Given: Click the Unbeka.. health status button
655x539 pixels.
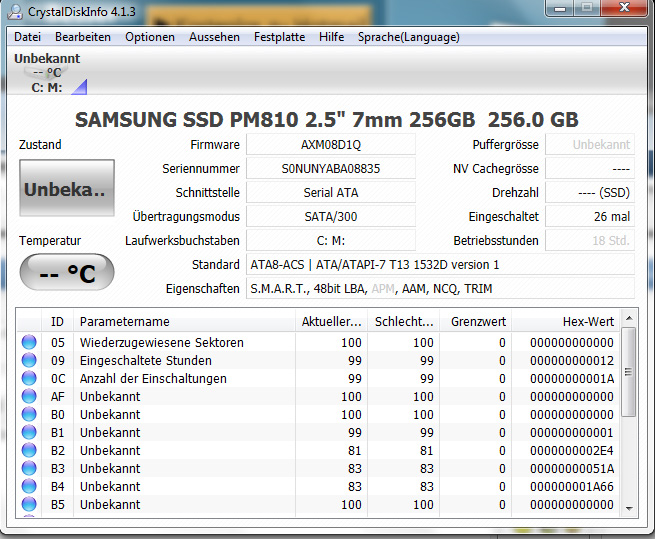Looking at the screenshot, I should click(x=67, y=188).
